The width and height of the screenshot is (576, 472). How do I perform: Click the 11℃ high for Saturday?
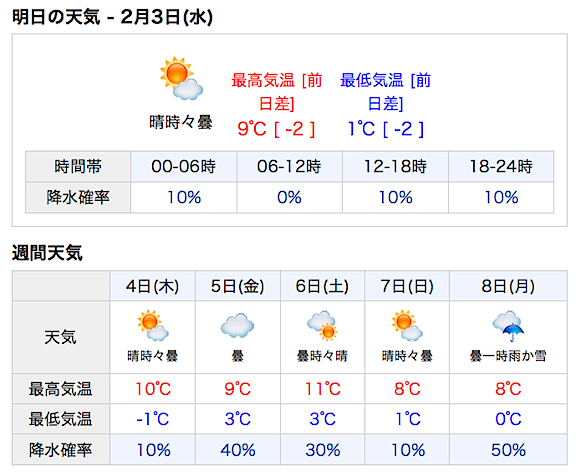coord(323,389)
